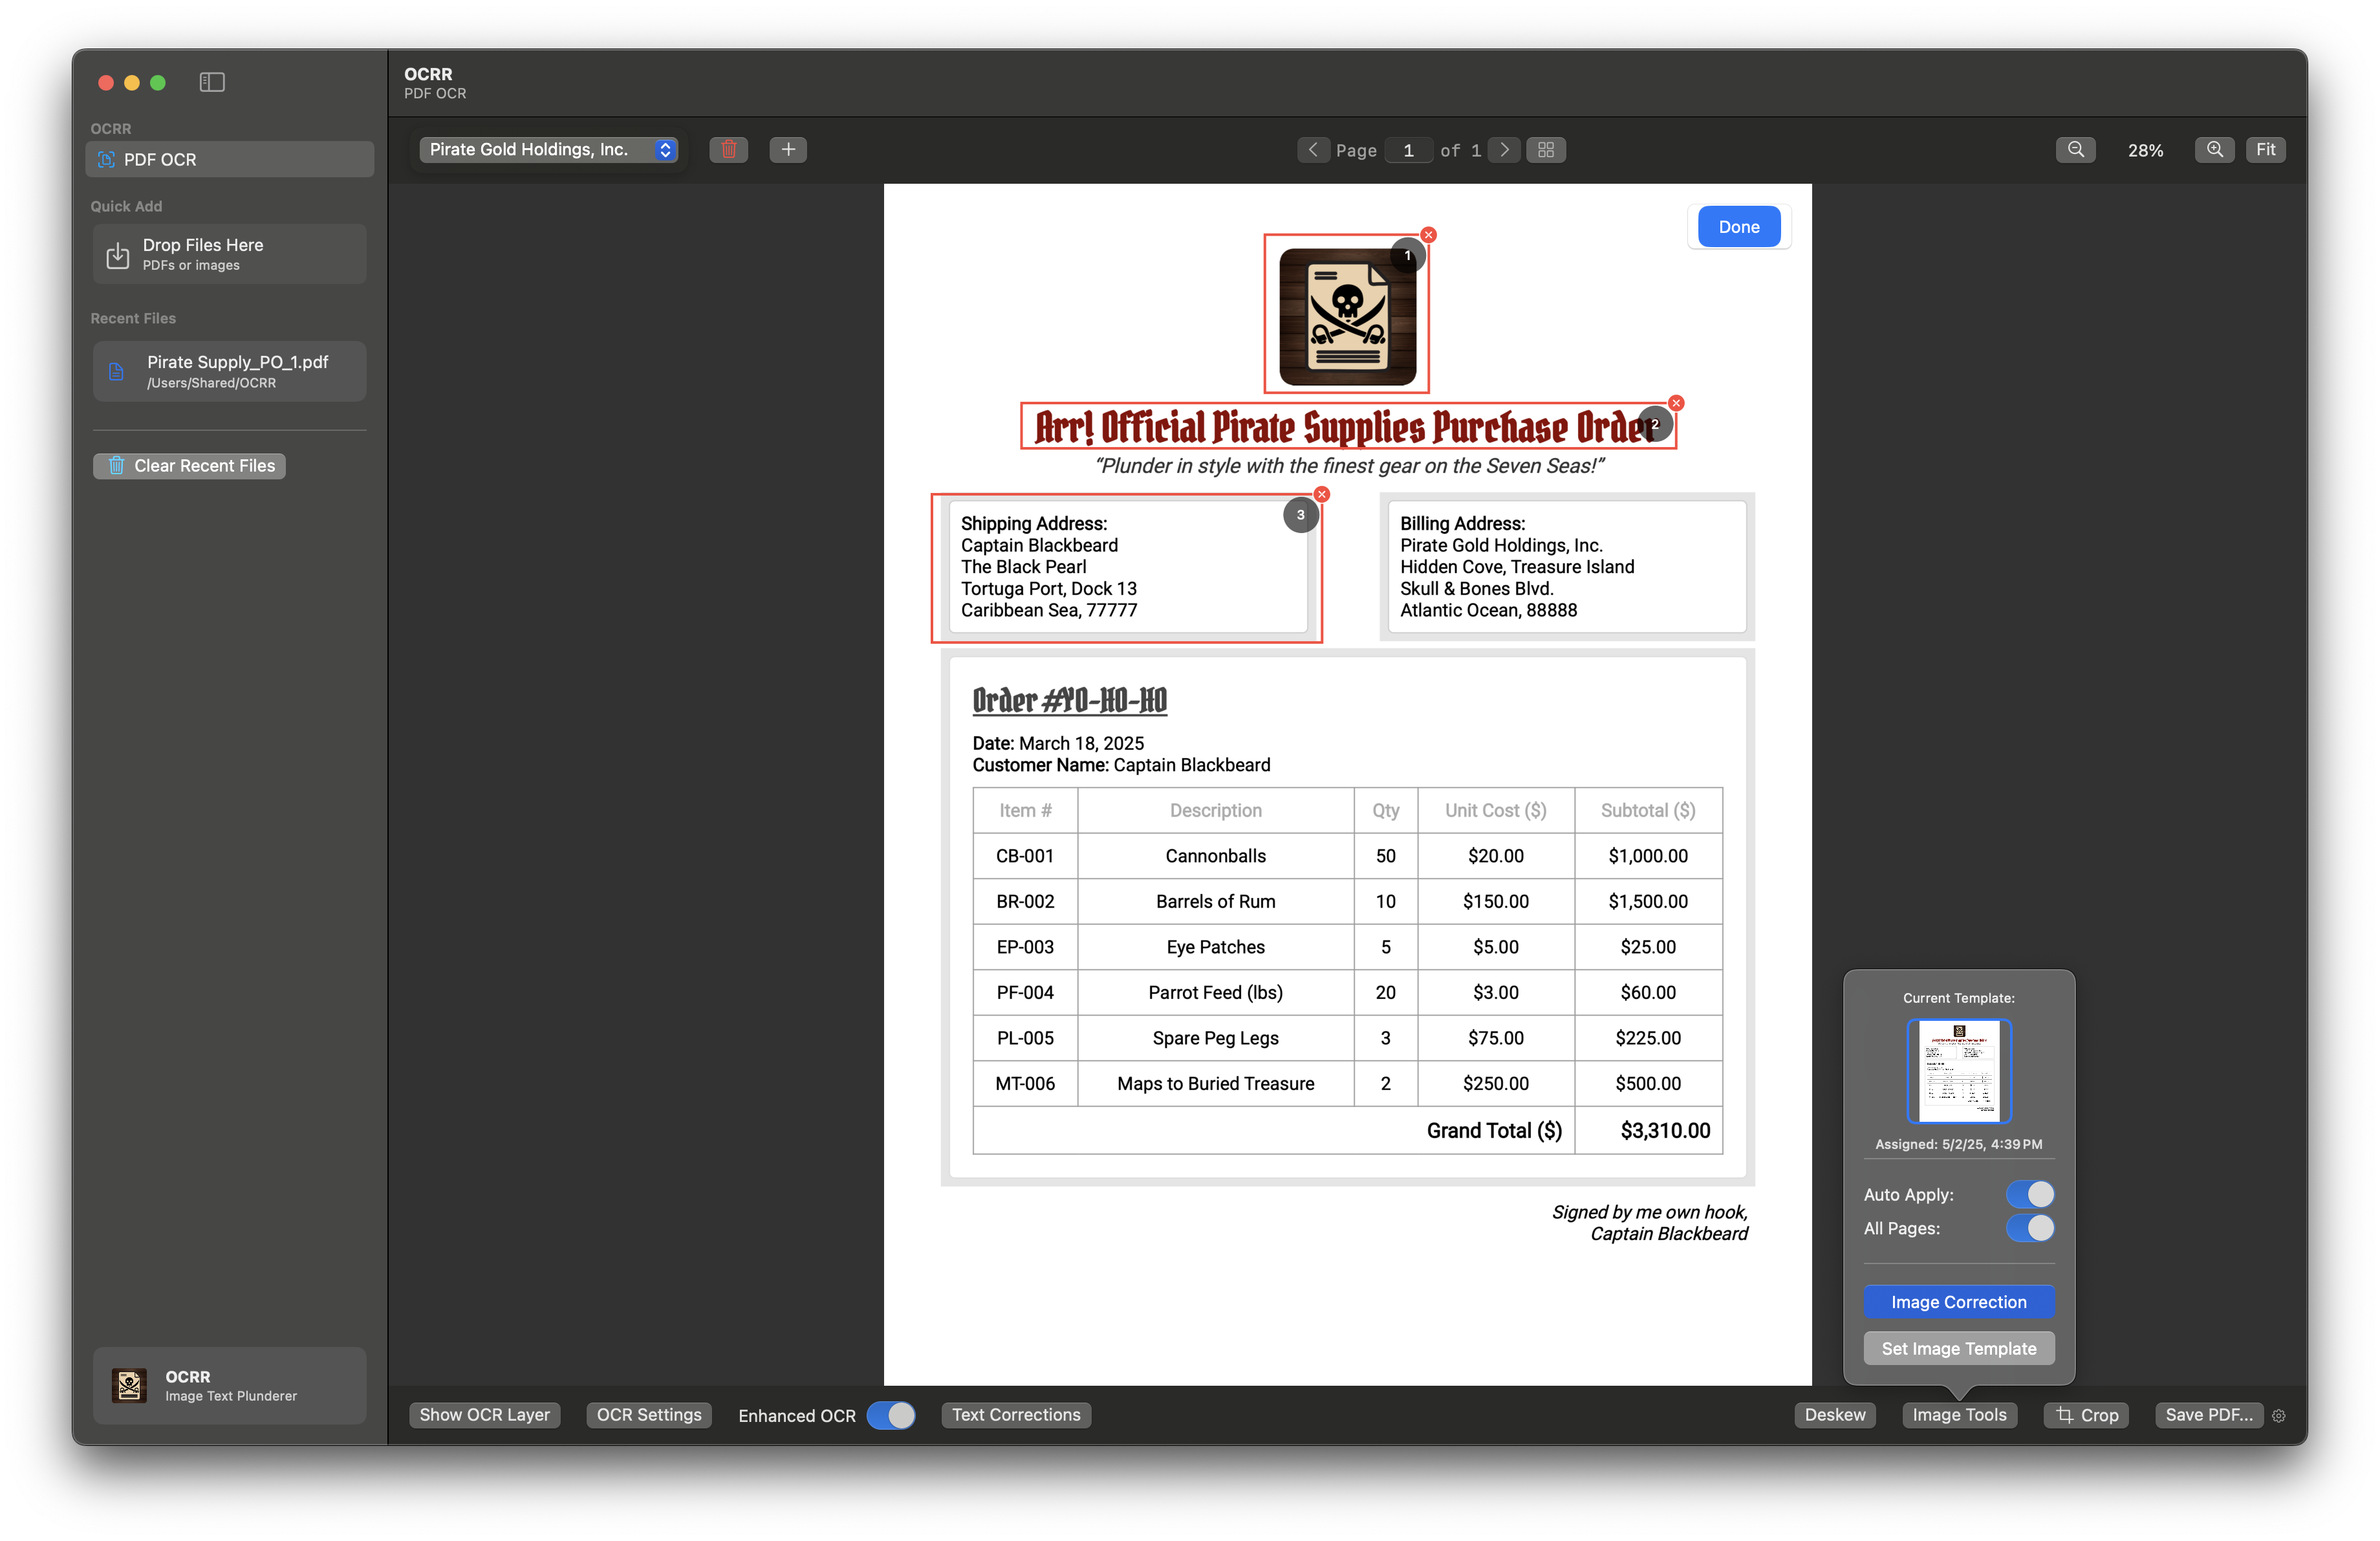
Task: Click the recent file document icon
Action: coord(116,372)
